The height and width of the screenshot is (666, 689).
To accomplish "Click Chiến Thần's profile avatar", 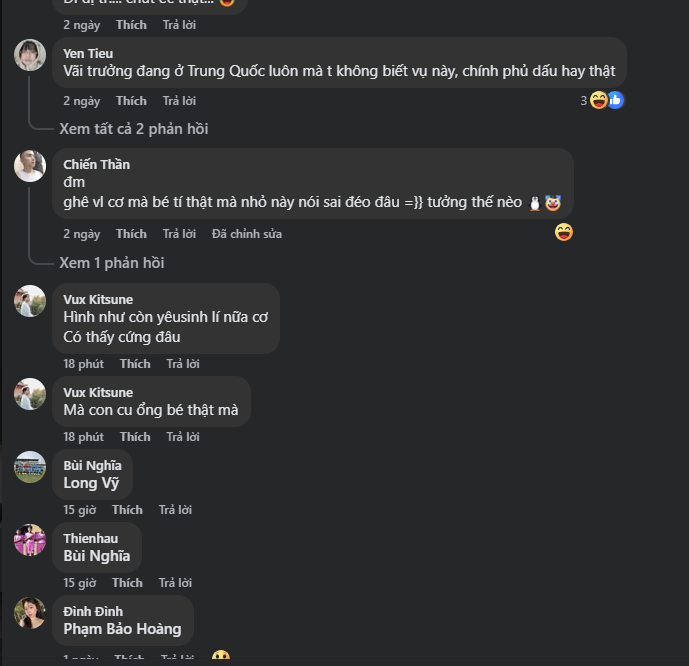I will click(x=30, y=166).
